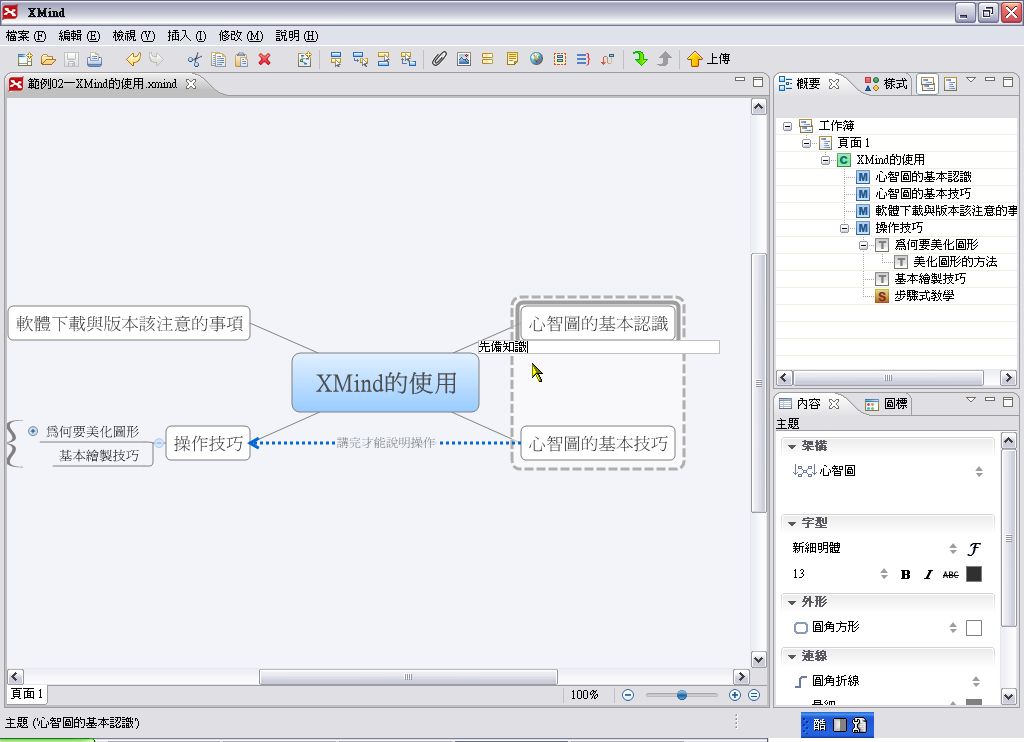This screenshot has height=742, width=1024.
Task: Click the Save floppy disk icon
Action: [x=71, y=59]
